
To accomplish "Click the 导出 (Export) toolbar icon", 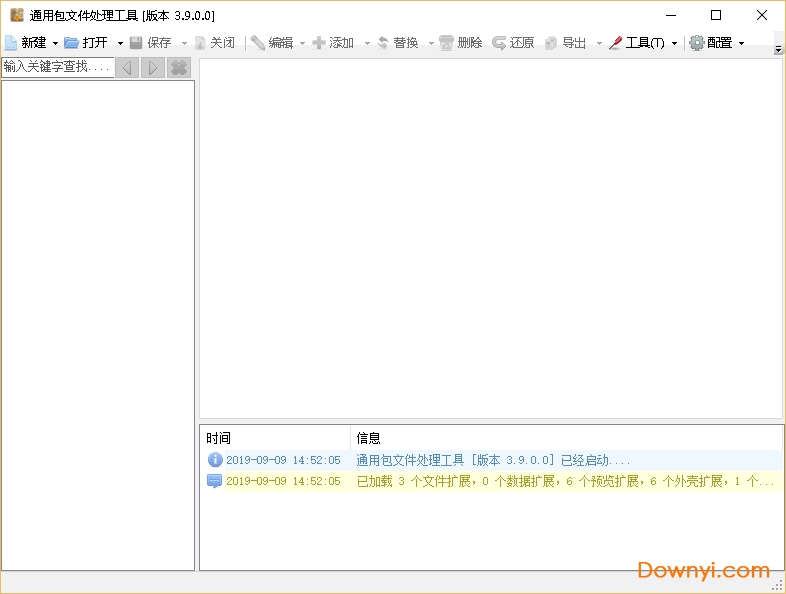I will tap(551, 43).
